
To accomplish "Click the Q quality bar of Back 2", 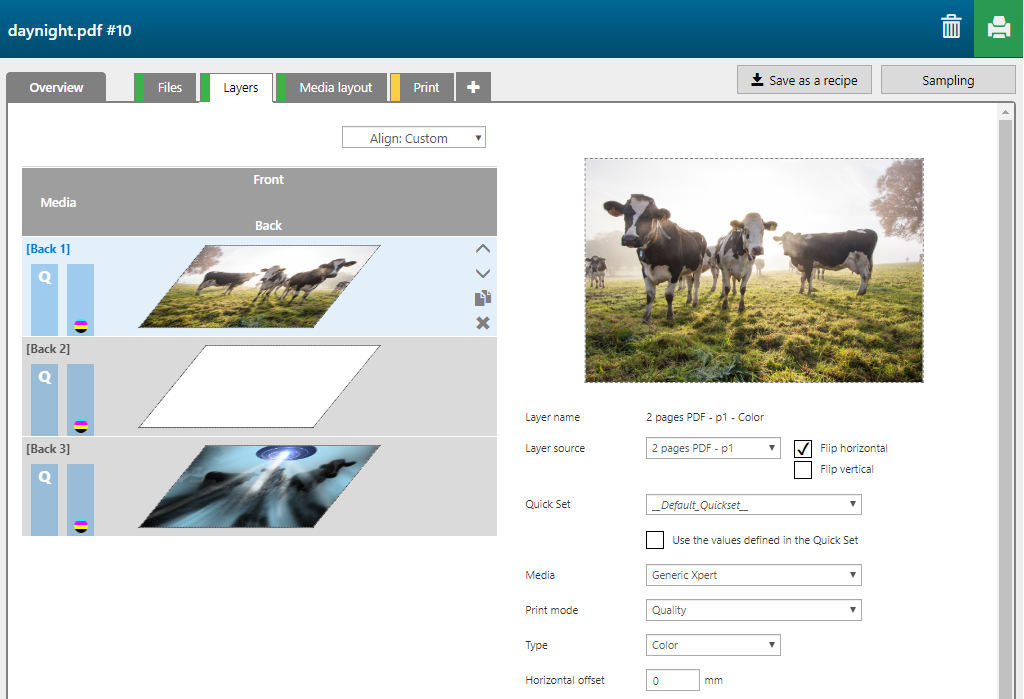I will coord(45,400).
